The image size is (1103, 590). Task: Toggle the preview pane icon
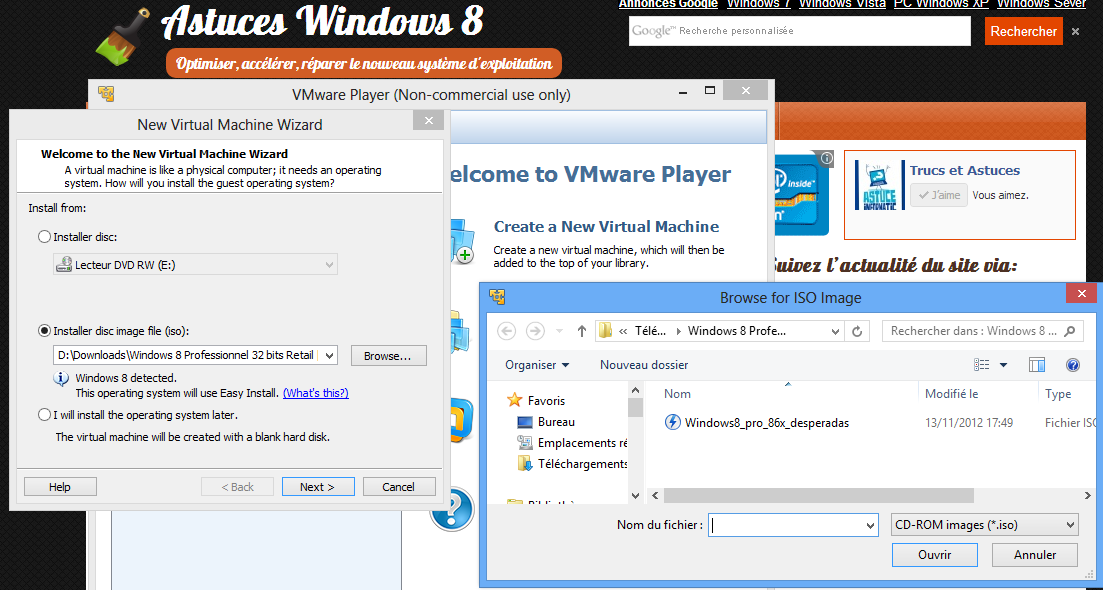point(1037,364)
